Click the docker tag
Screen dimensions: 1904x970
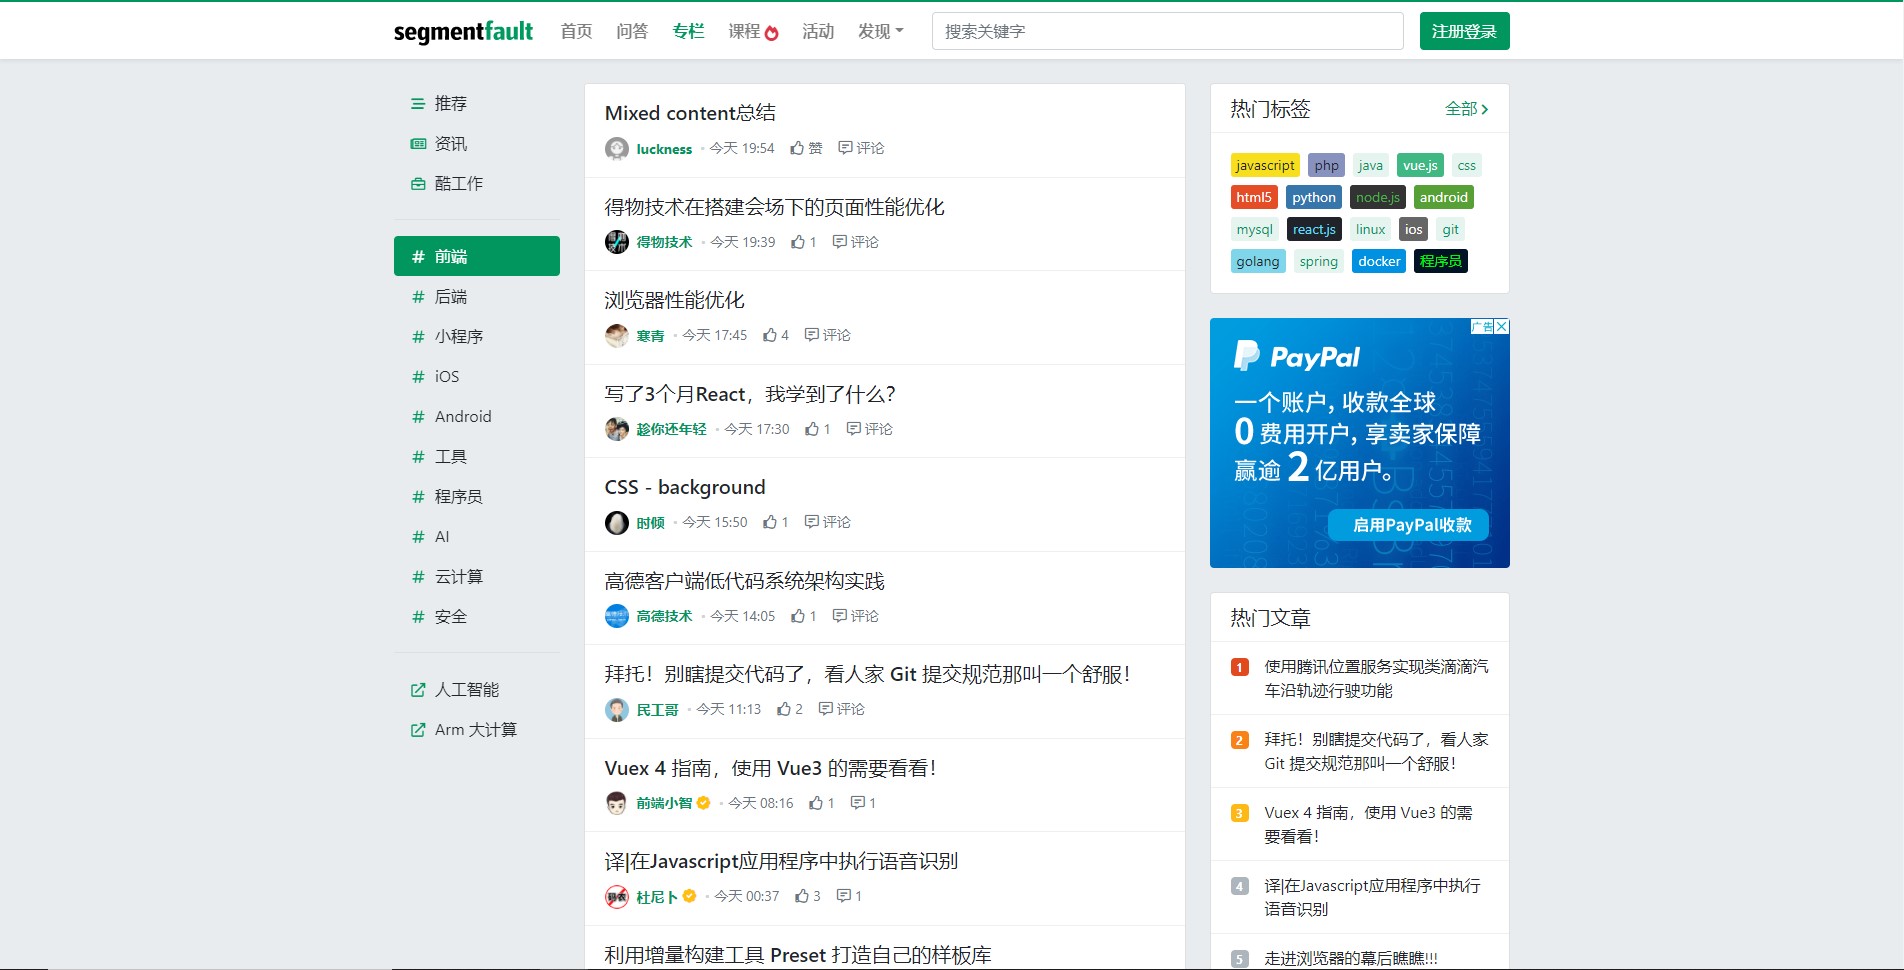[1379, 262]
